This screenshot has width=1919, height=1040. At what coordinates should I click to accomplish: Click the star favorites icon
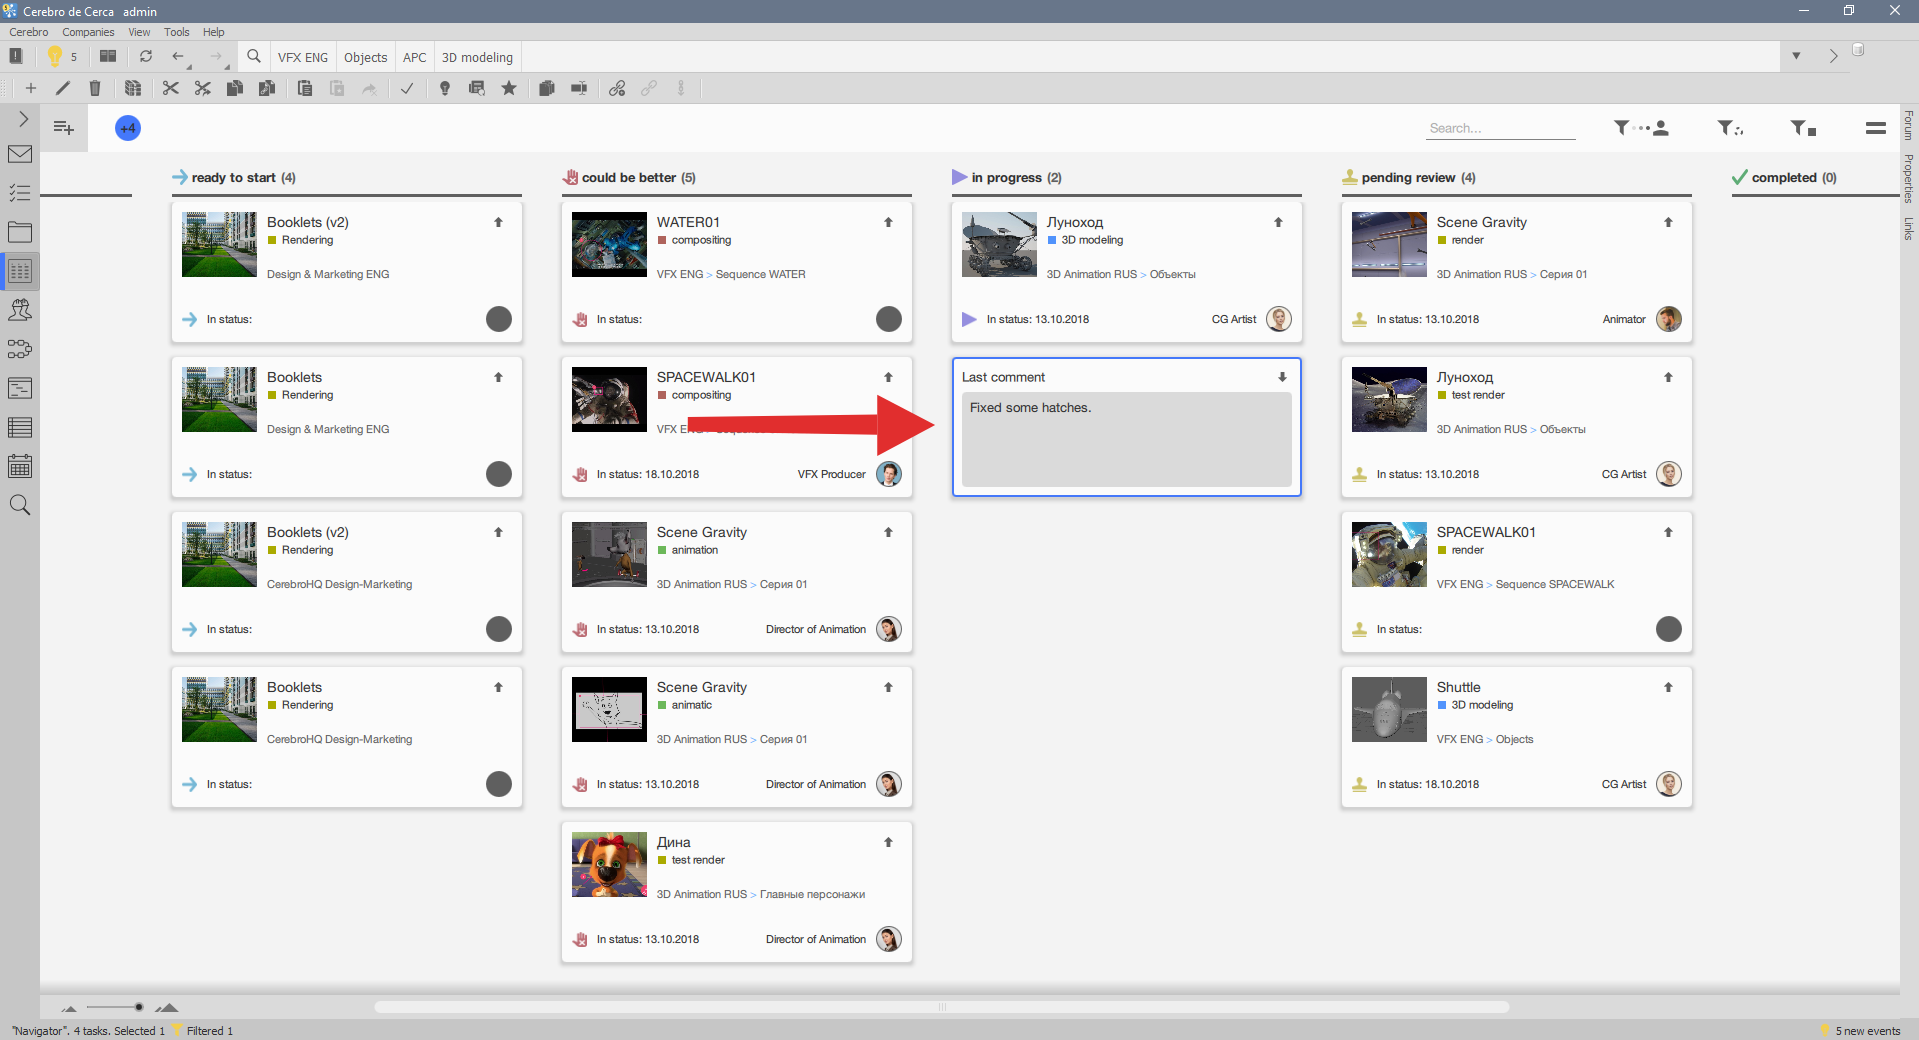(x=509, y=88)
